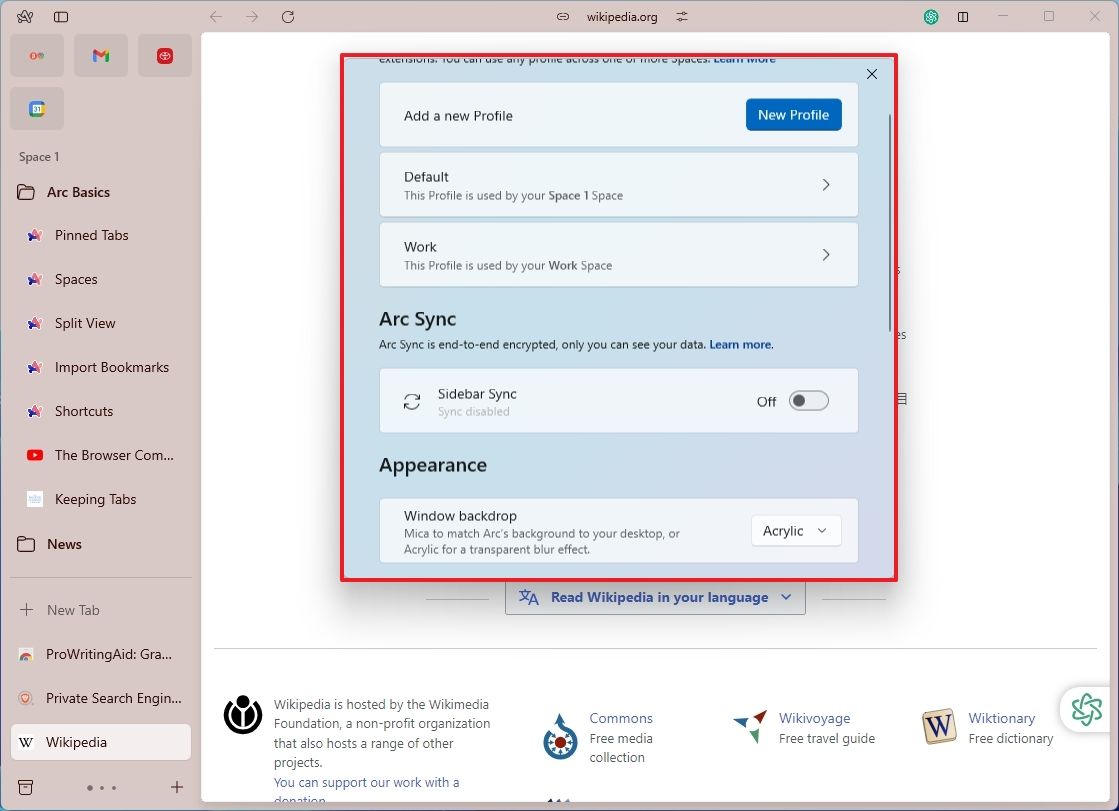Open archived tabs at sidebar bottom
The height and width of the screenshot is (811, 1119).
pos(26,788)
